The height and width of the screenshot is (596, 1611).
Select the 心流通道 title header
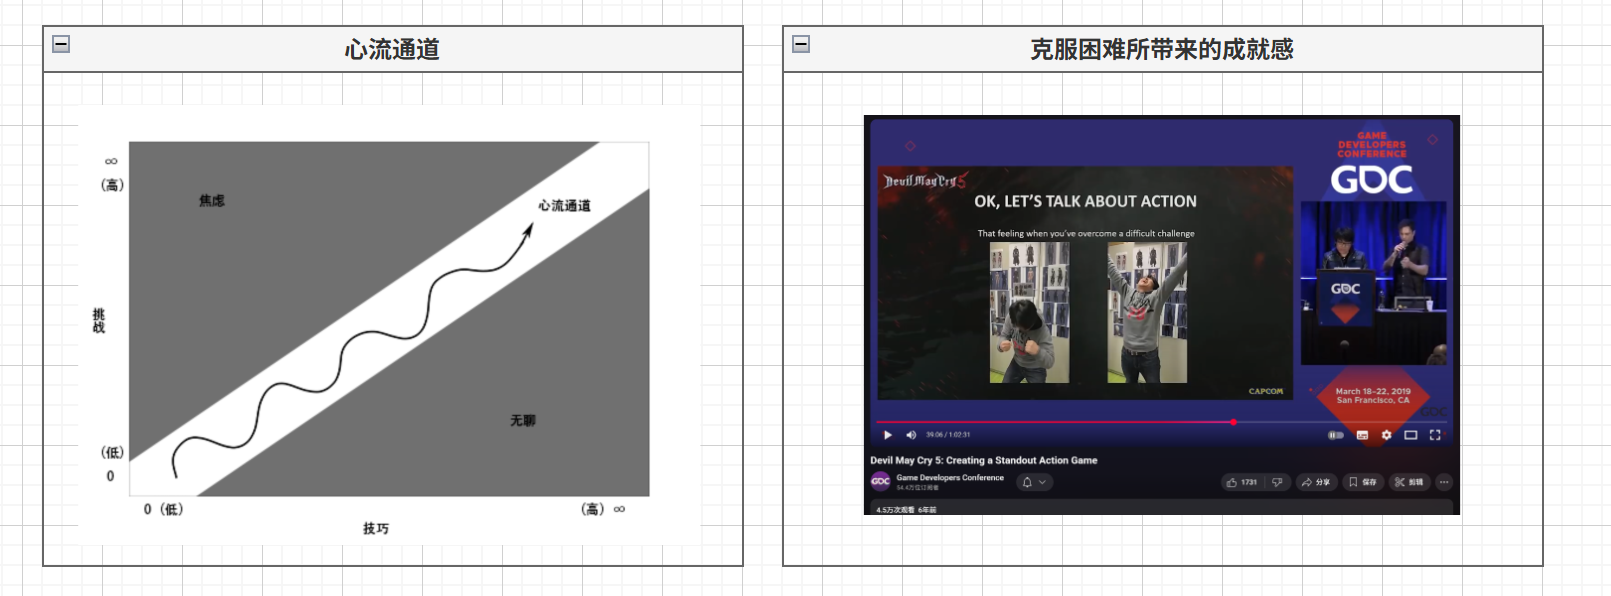click(392, 49)
